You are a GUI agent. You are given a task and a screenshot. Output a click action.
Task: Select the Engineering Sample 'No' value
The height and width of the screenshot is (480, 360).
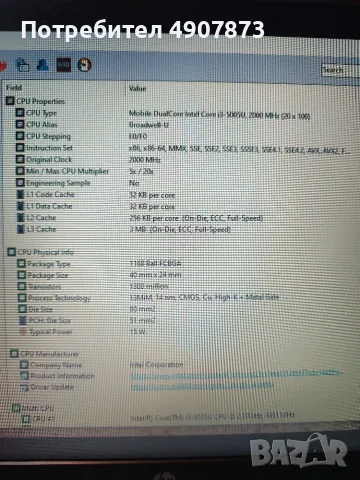(x=134, y=183)
